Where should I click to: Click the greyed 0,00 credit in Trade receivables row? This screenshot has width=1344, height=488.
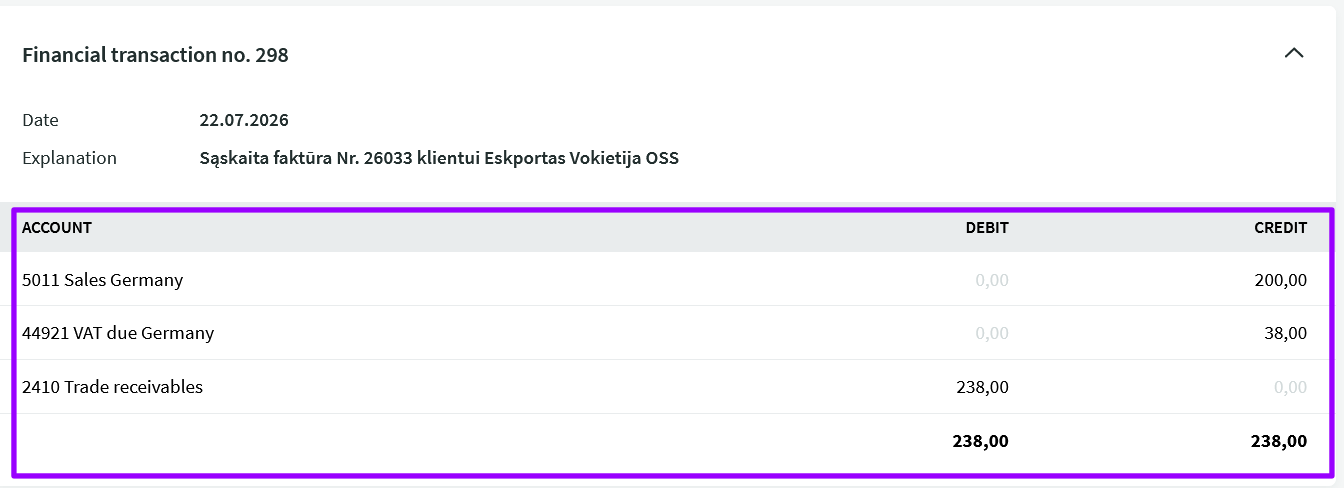pos(1291,388)
